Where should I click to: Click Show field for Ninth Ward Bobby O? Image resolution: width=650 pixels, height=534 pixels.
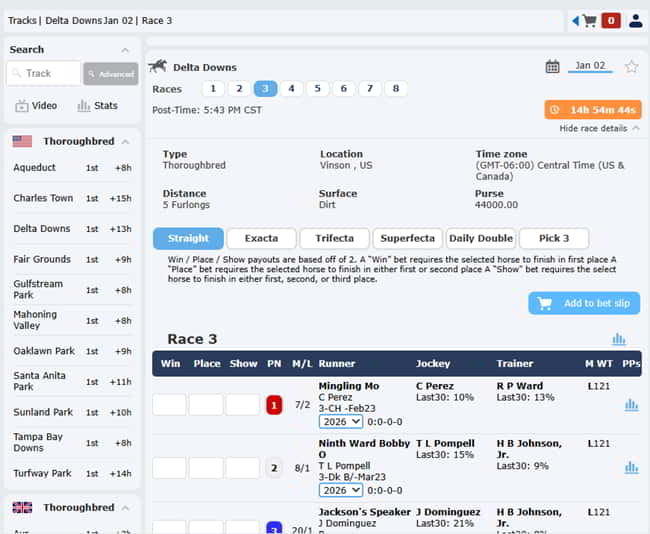click(x=243, y=468)
